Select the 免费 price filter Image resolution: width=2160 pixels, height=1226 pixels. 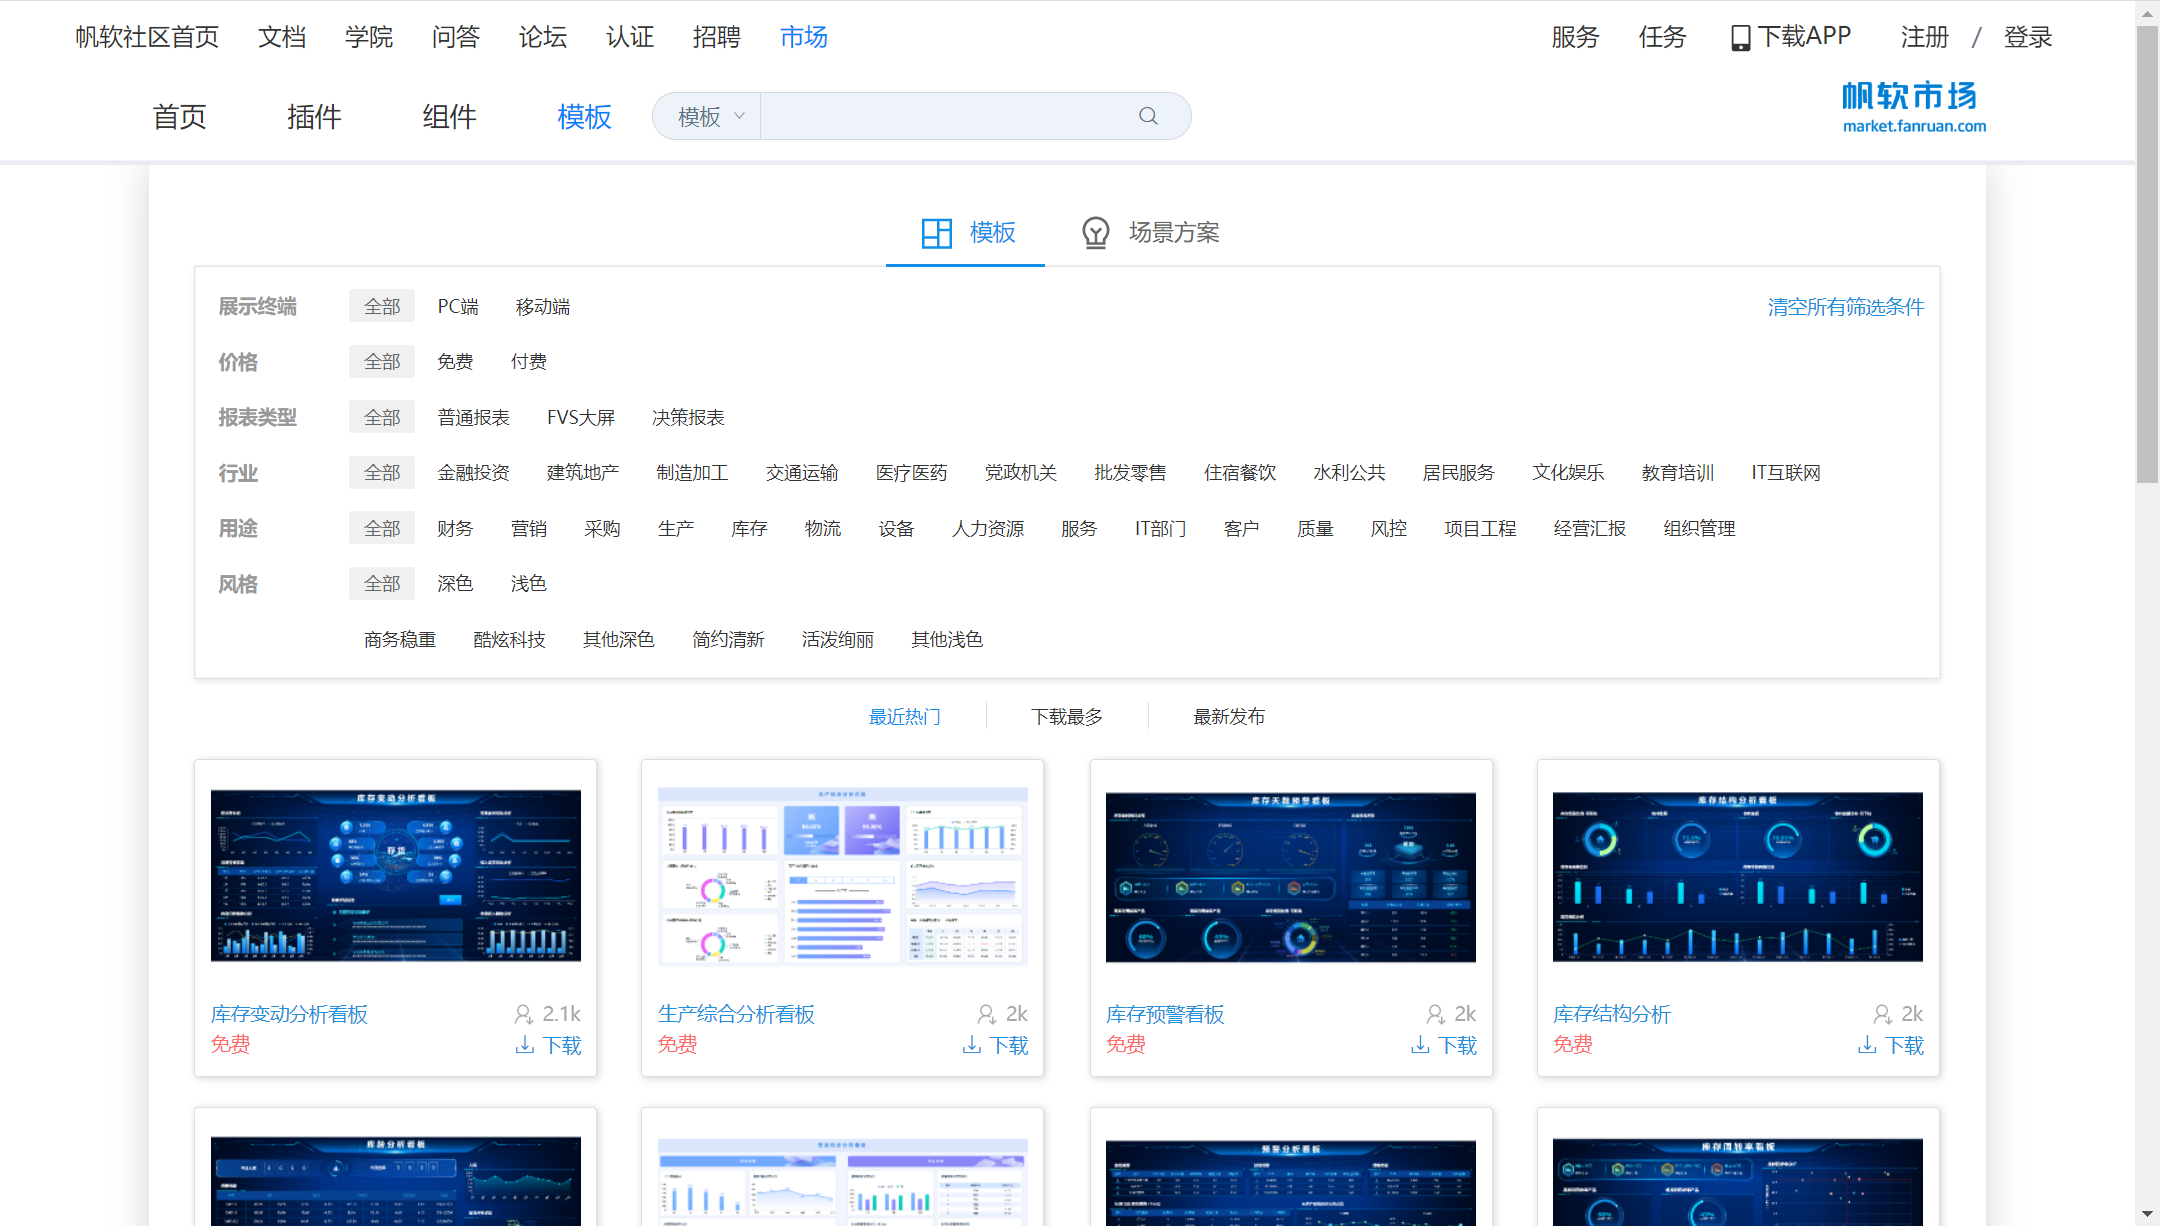pyautogui.click(x=455, y=362)
